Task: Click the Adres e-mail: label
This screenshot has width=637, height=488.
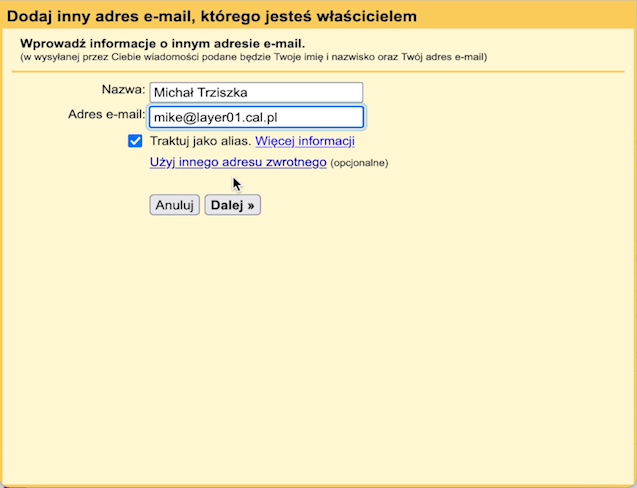Action: (x=106, y=114)
